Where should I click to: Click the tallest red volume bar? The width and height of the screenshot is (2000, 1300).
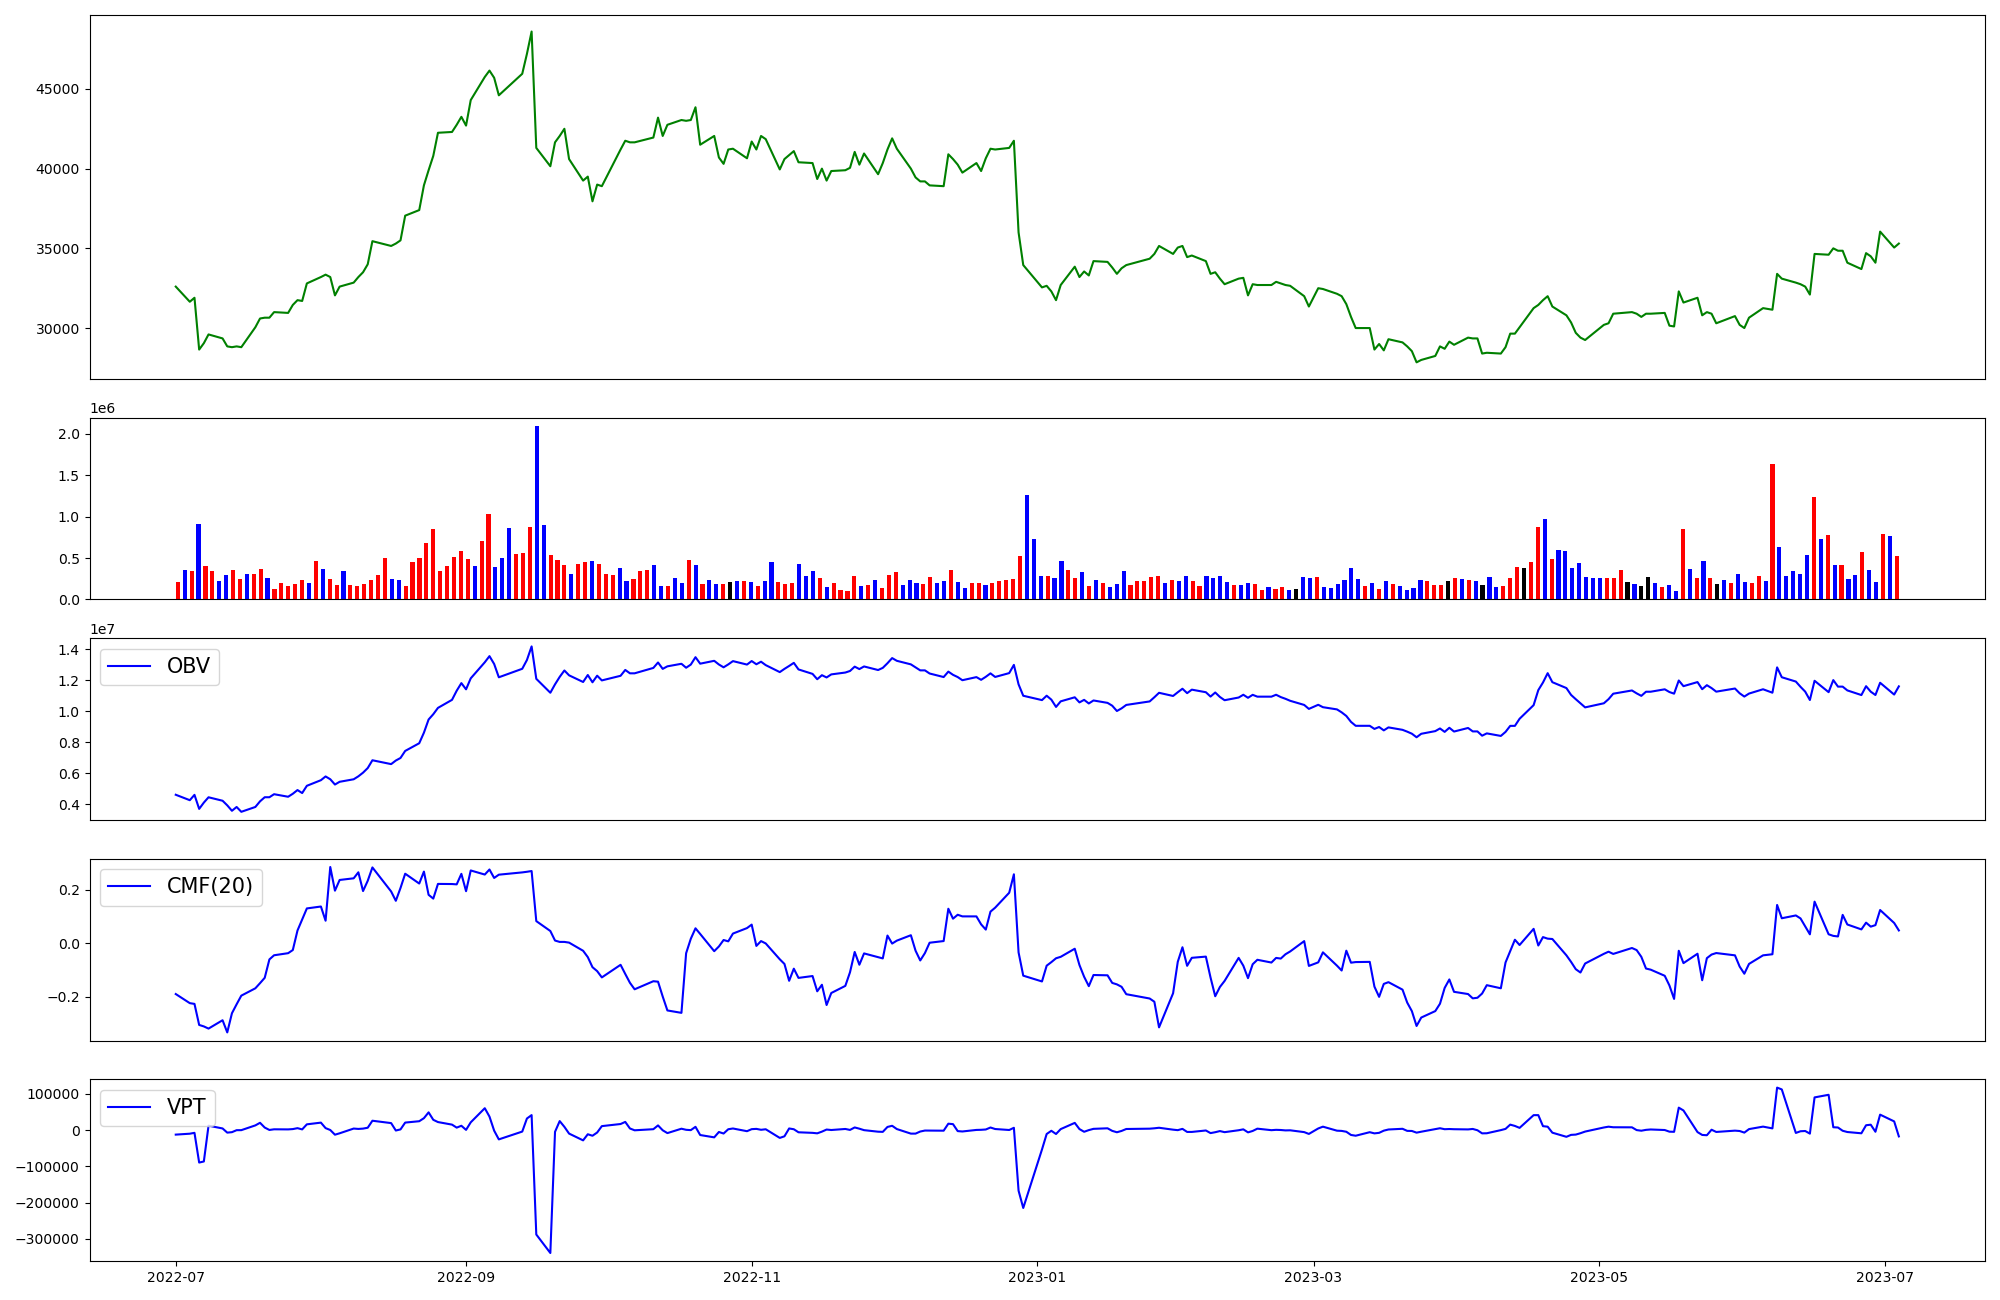pyautogui.click(x=1772, y=531)
